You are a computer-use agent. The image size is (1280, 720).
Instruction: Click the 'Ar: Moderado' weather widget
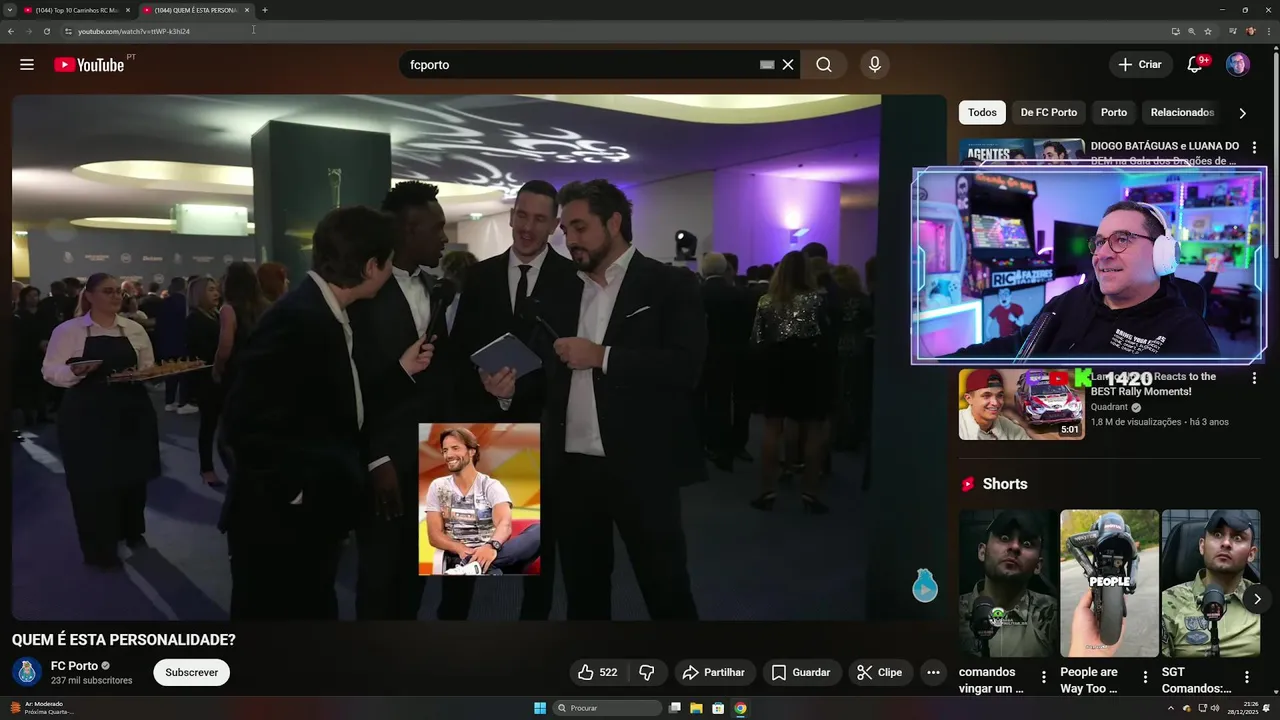[40, 708]
